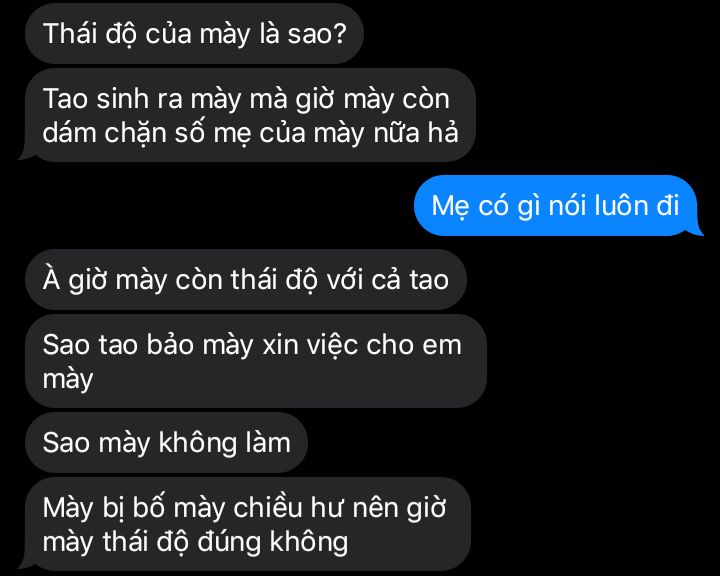This screenshot has width=720, height=576.
Task: Tap the last bubble starting "Mày bị bố mày chiều hư"
Action: pos(245,524)
